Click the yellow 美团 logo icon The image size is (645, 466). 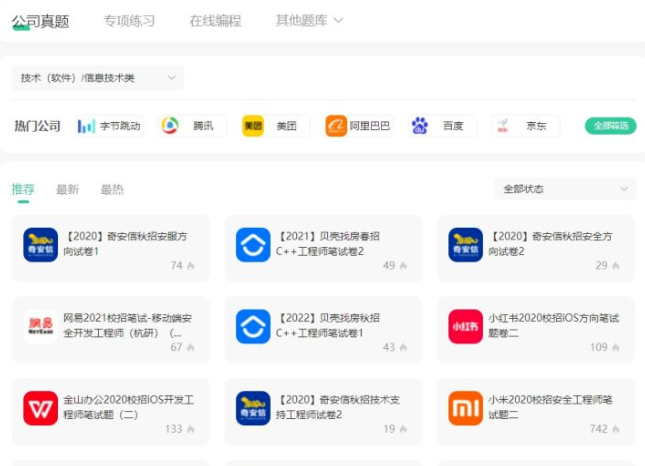click(x=253, y=126)
